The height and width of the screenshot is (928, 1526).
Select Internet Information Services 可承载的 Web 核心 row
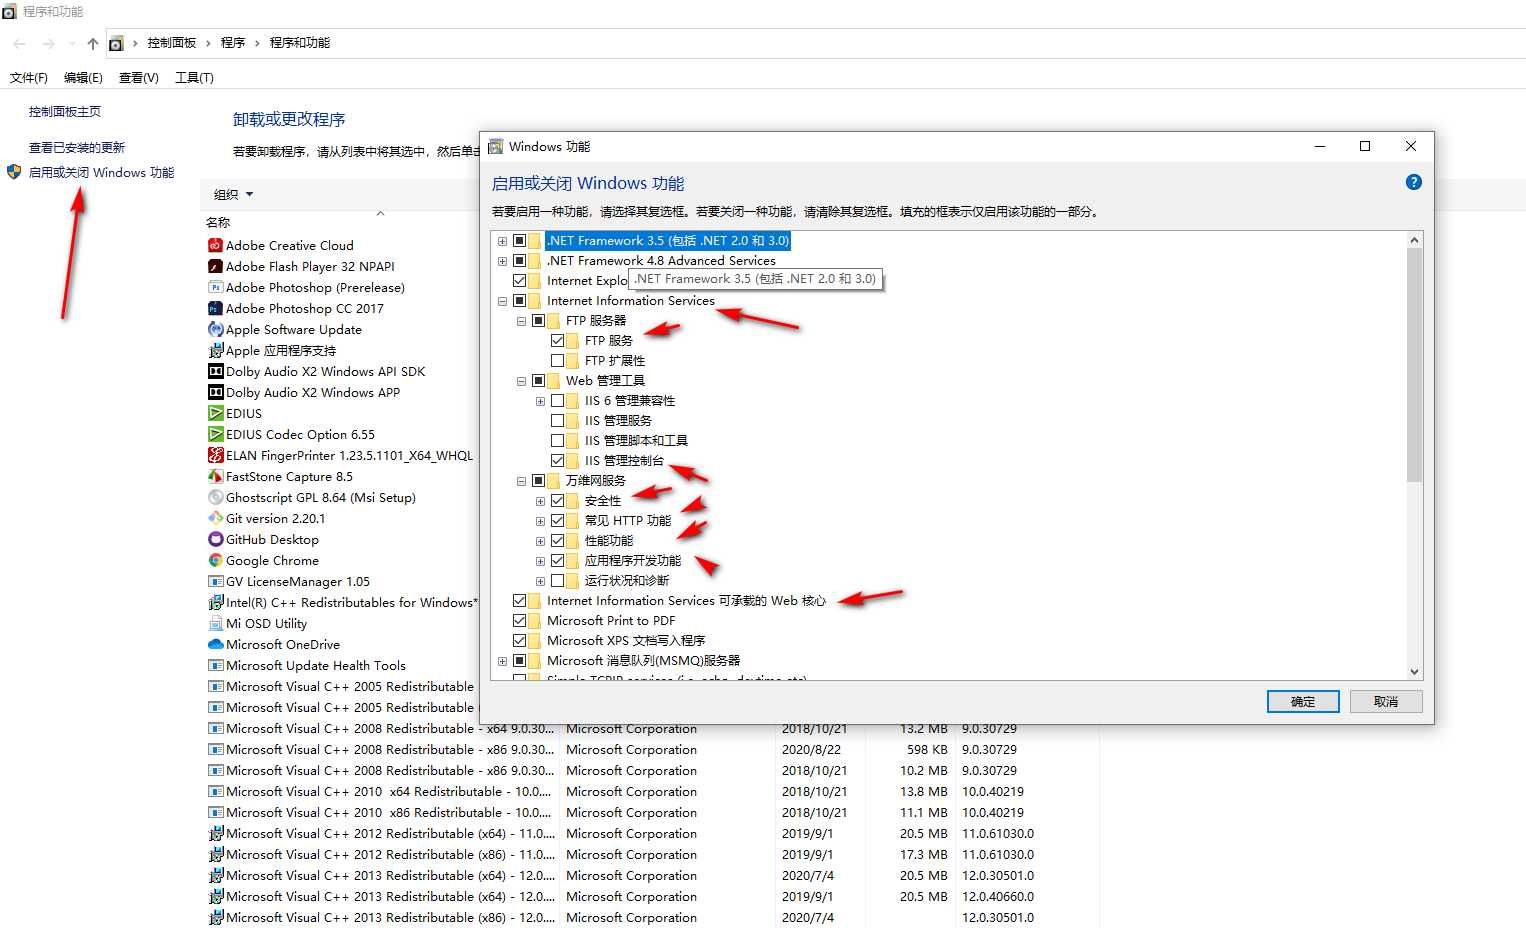point(686,601)
